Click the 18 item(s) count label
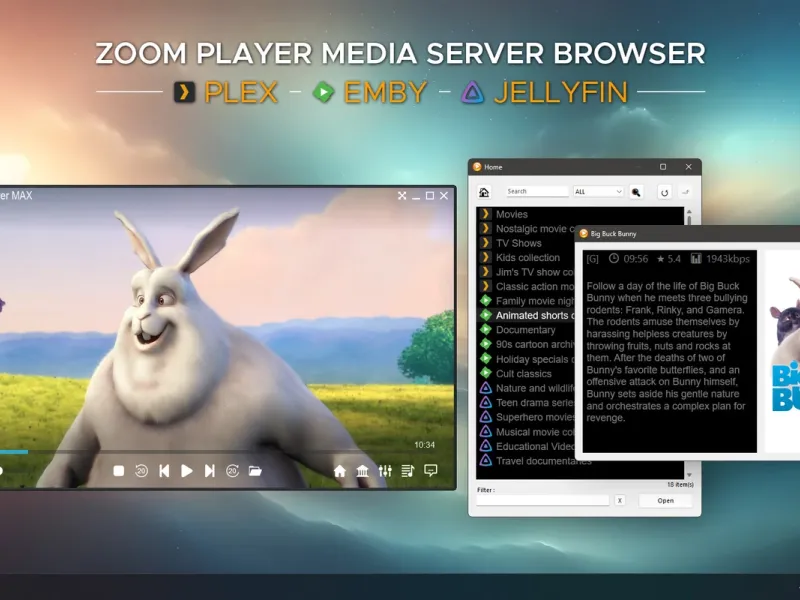Viewport: 800px width, 600px height. [680, 485]
